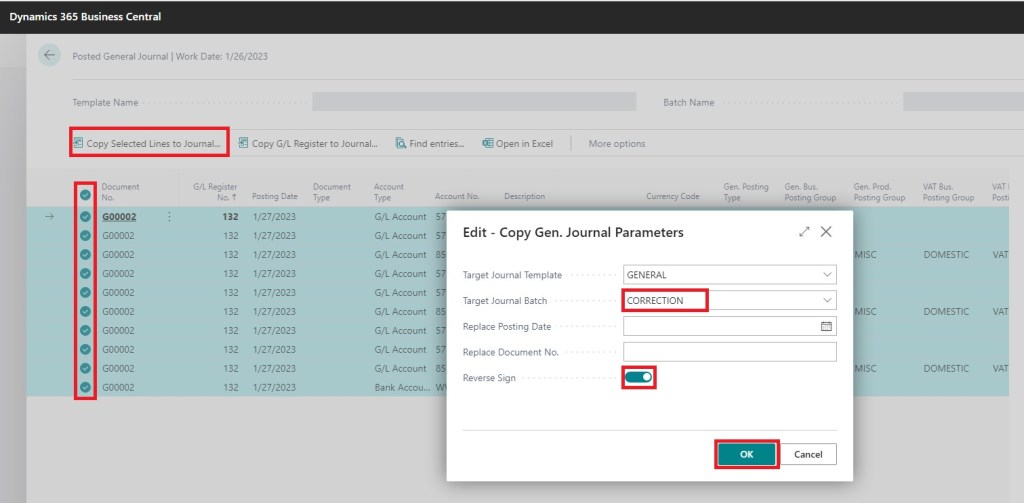This screenshot has width=1024, height=503.
Task: Close the Copy Gen. Journal Parameters dialog
Action: pos(826,231)
